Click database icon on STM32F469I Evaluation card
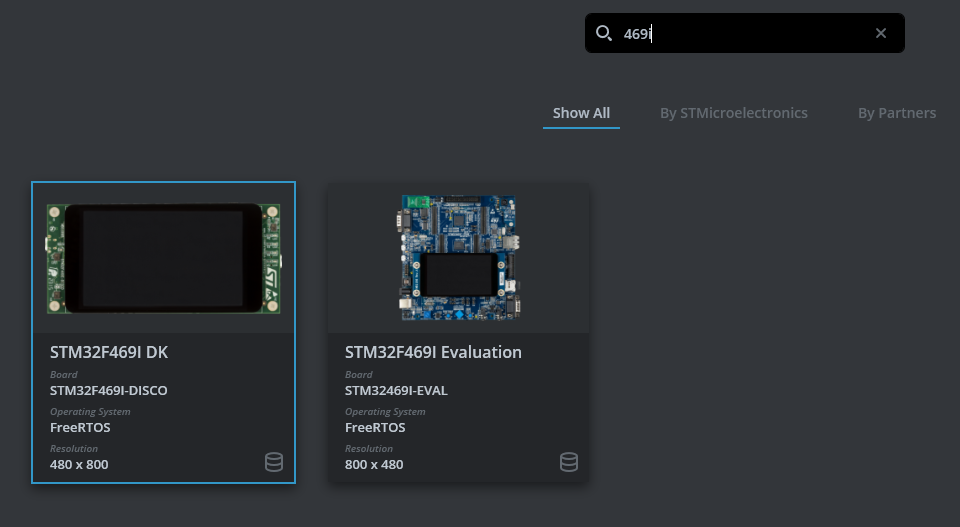The height and width of the screenshot is (527, 960). coord(568,462)
